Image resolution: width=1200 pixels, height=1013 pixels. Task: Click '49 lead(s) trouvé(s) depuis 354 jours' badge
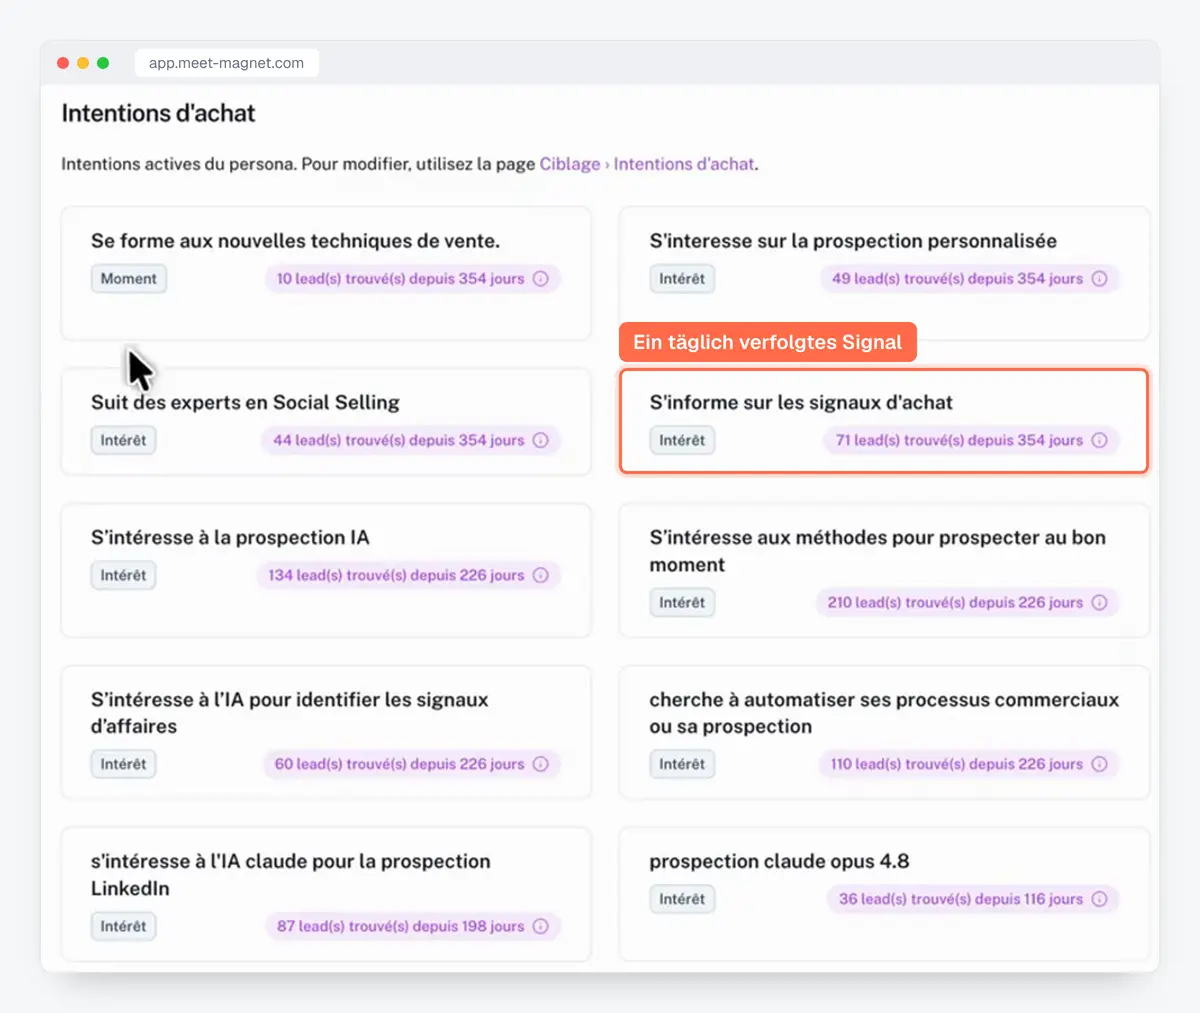pos(969,279)
